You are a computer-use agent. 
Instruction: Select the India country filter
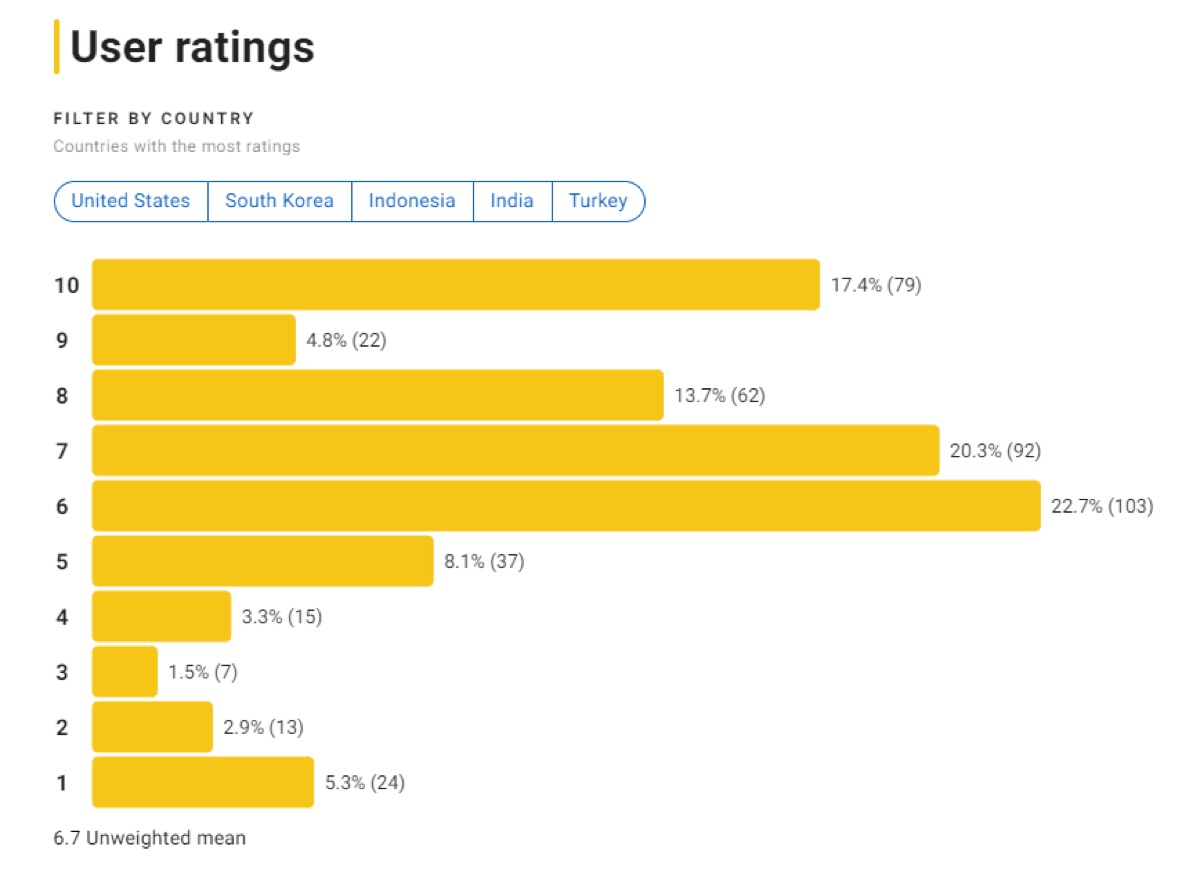point(511,201)
